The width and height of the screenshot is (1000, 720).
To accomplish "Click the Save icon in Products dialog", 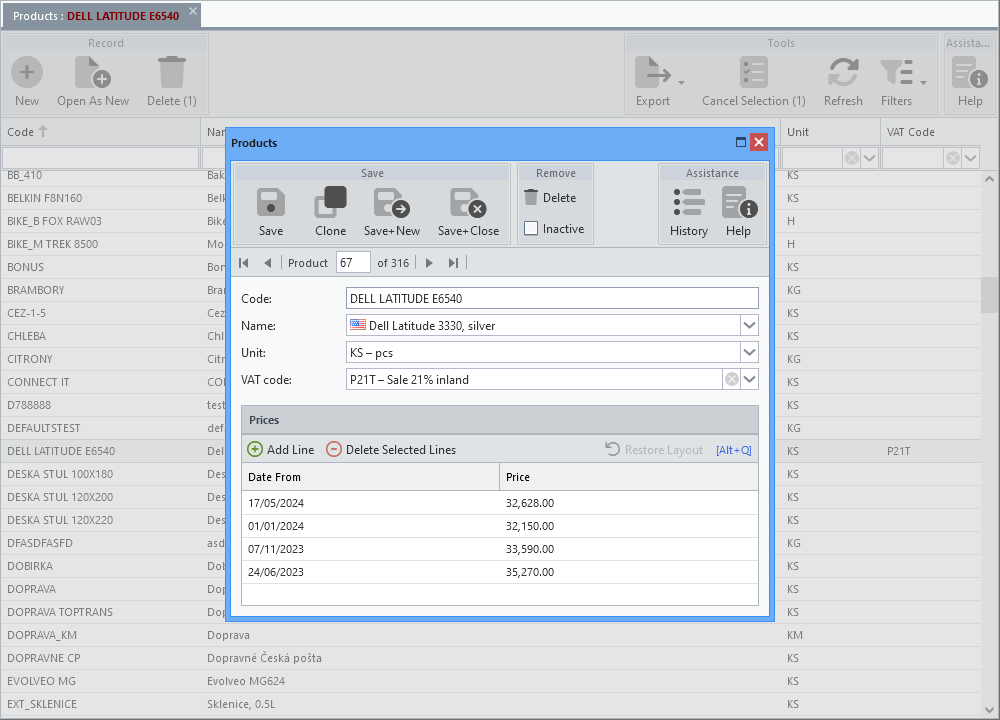I will click(x=270, y=203).
